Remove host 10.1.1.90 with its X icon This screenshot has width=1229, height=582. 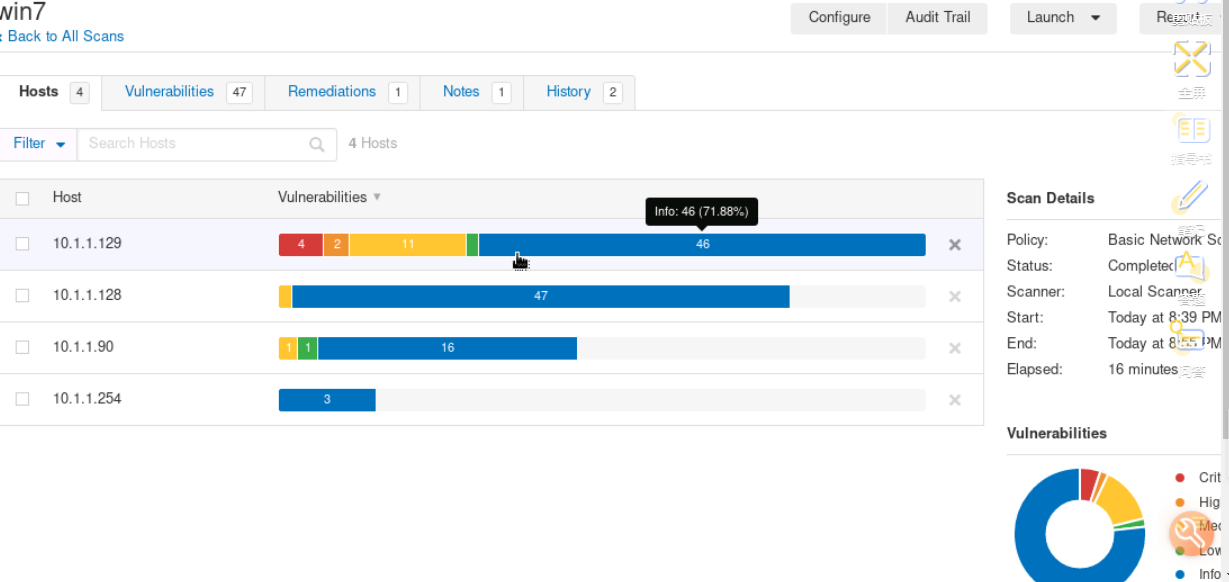955,348
